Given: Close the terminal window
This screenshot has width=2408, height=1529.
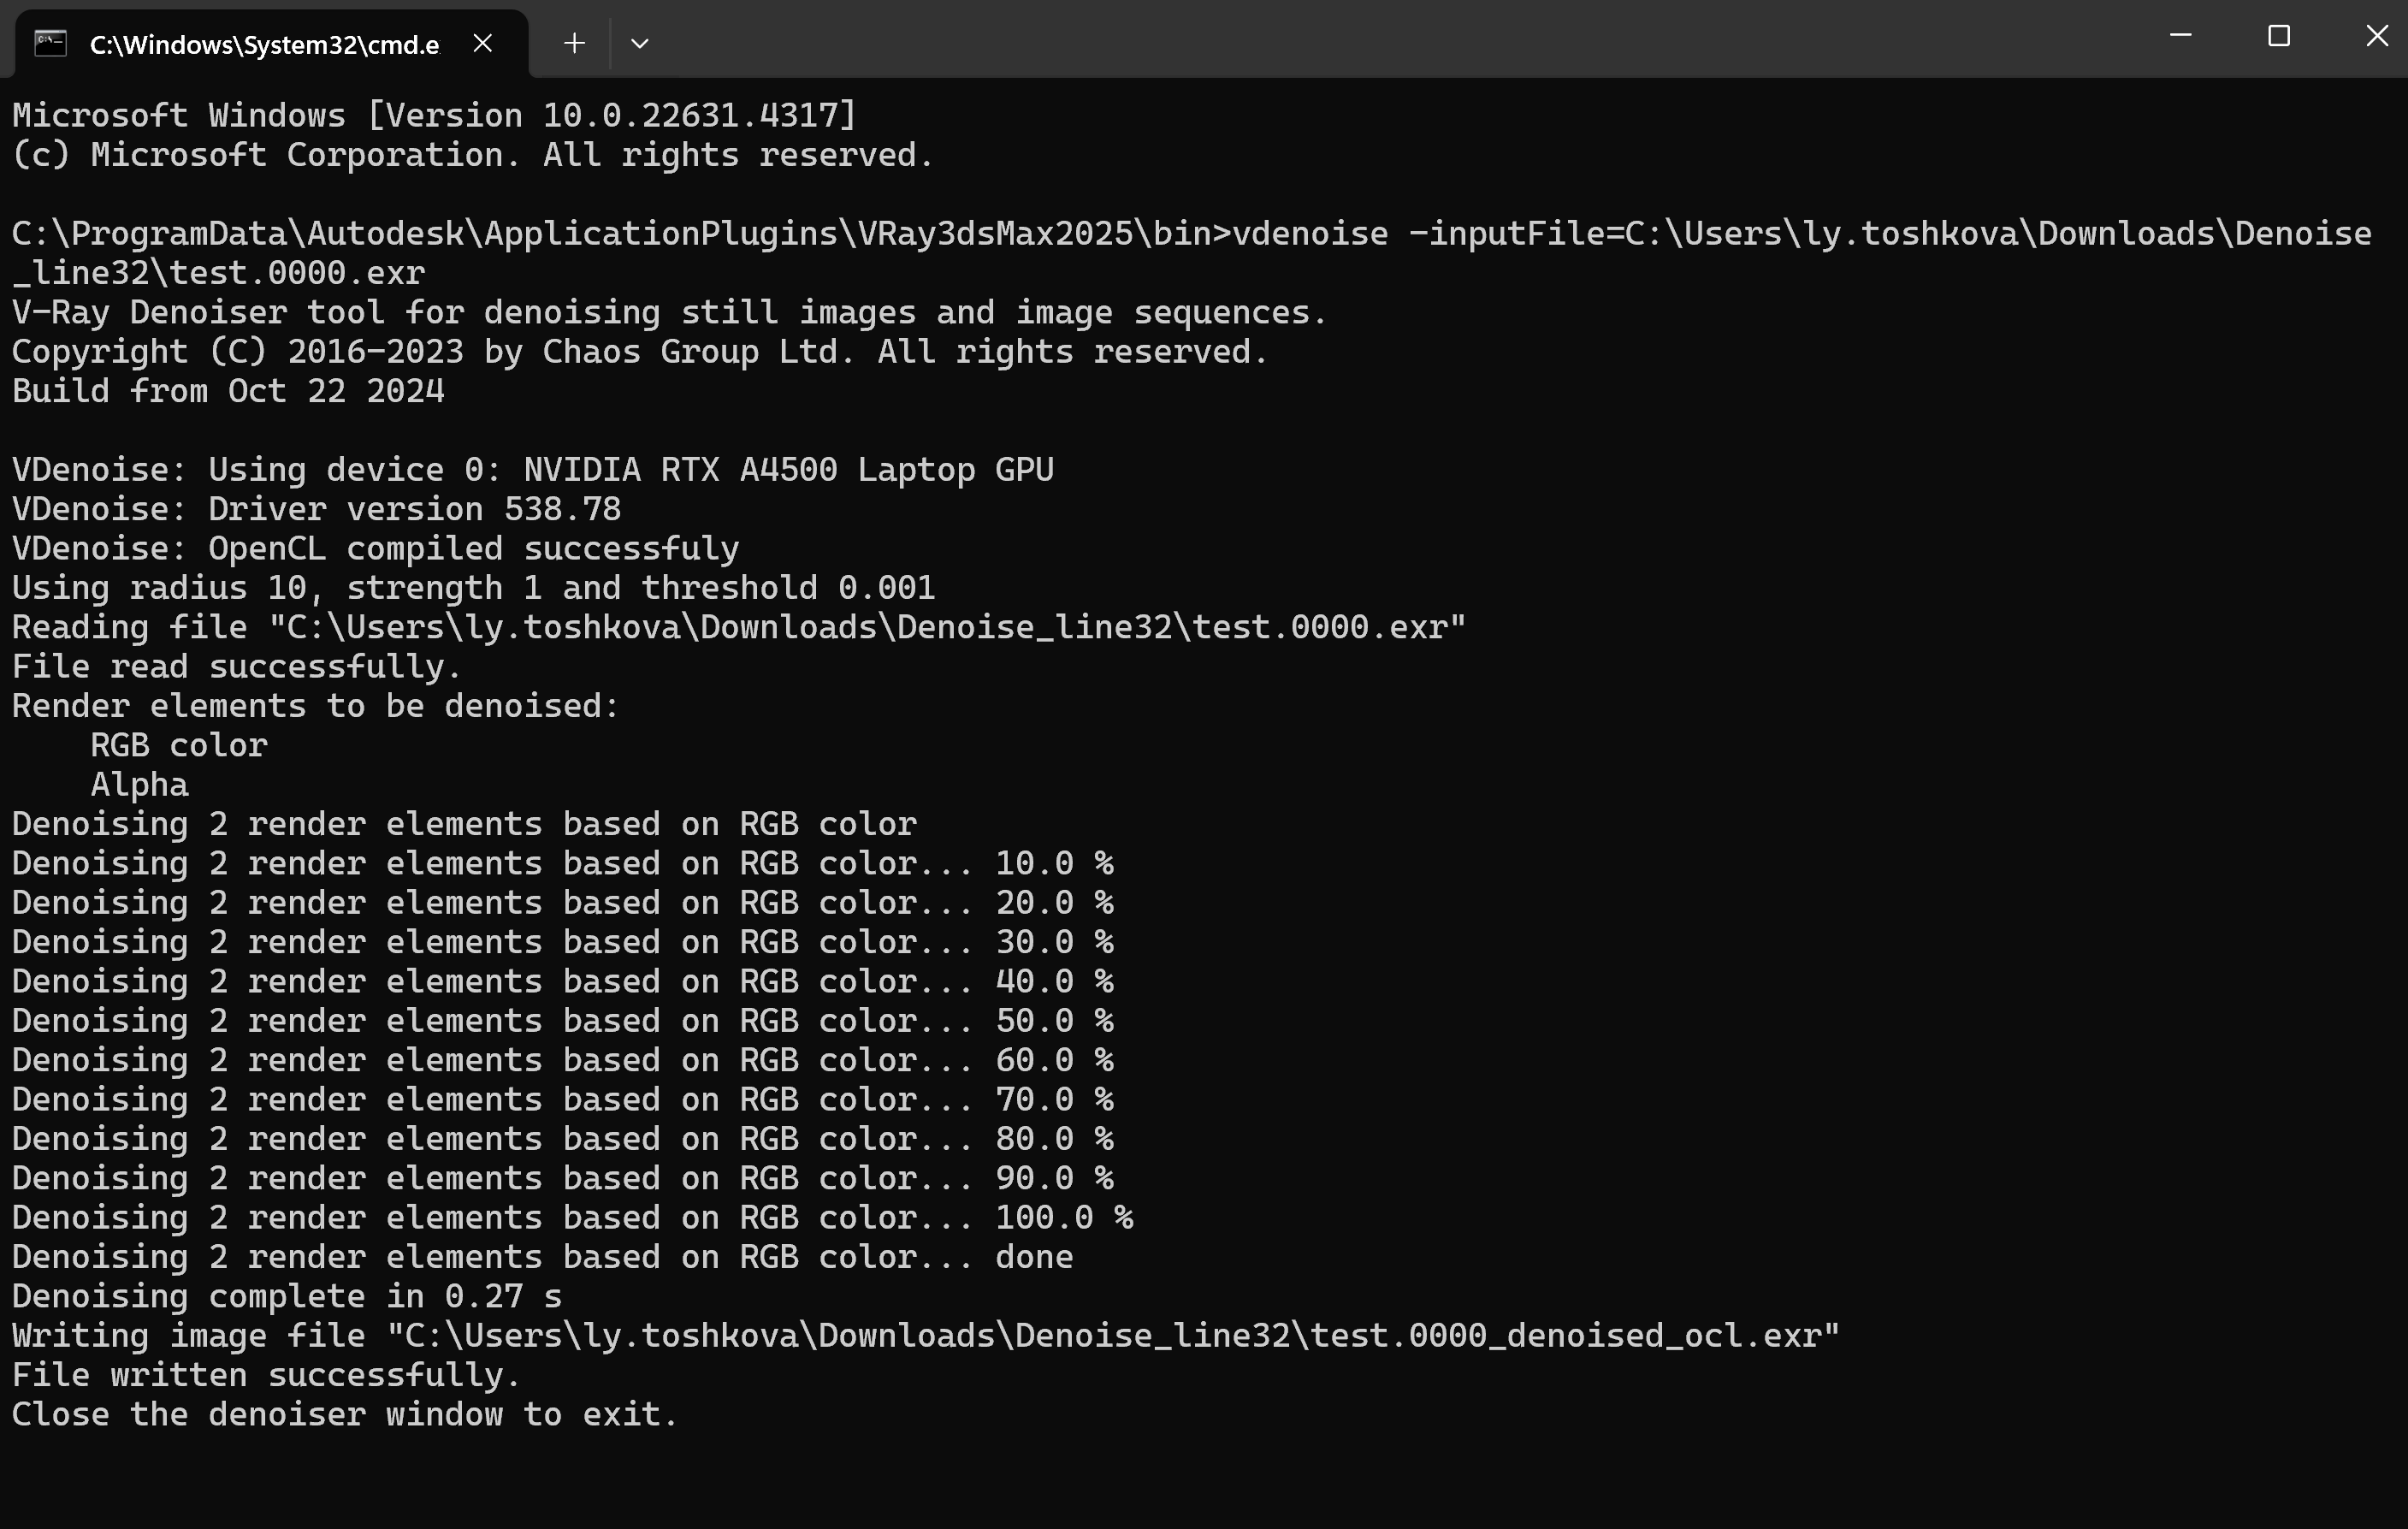Looking at the screenshot, I should pos(2377,36).
